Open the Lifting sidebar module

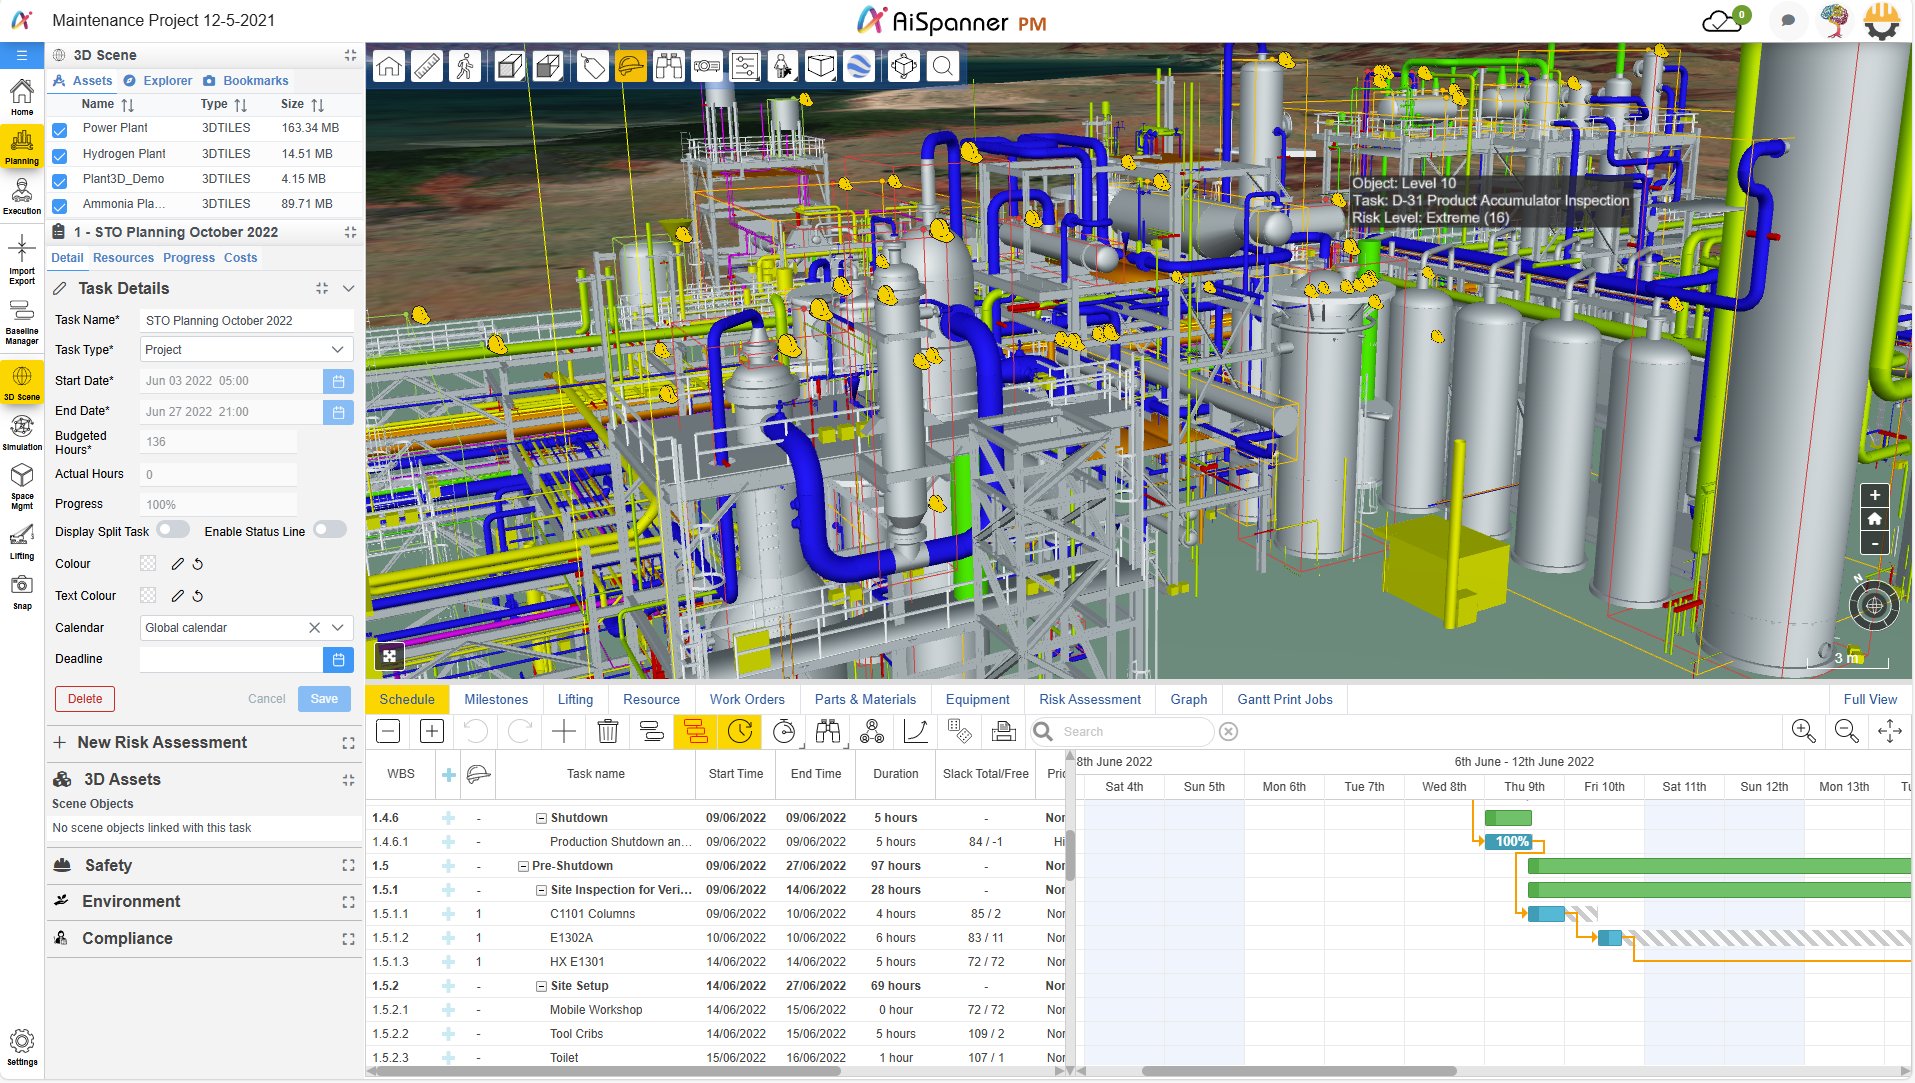point(22,542)
